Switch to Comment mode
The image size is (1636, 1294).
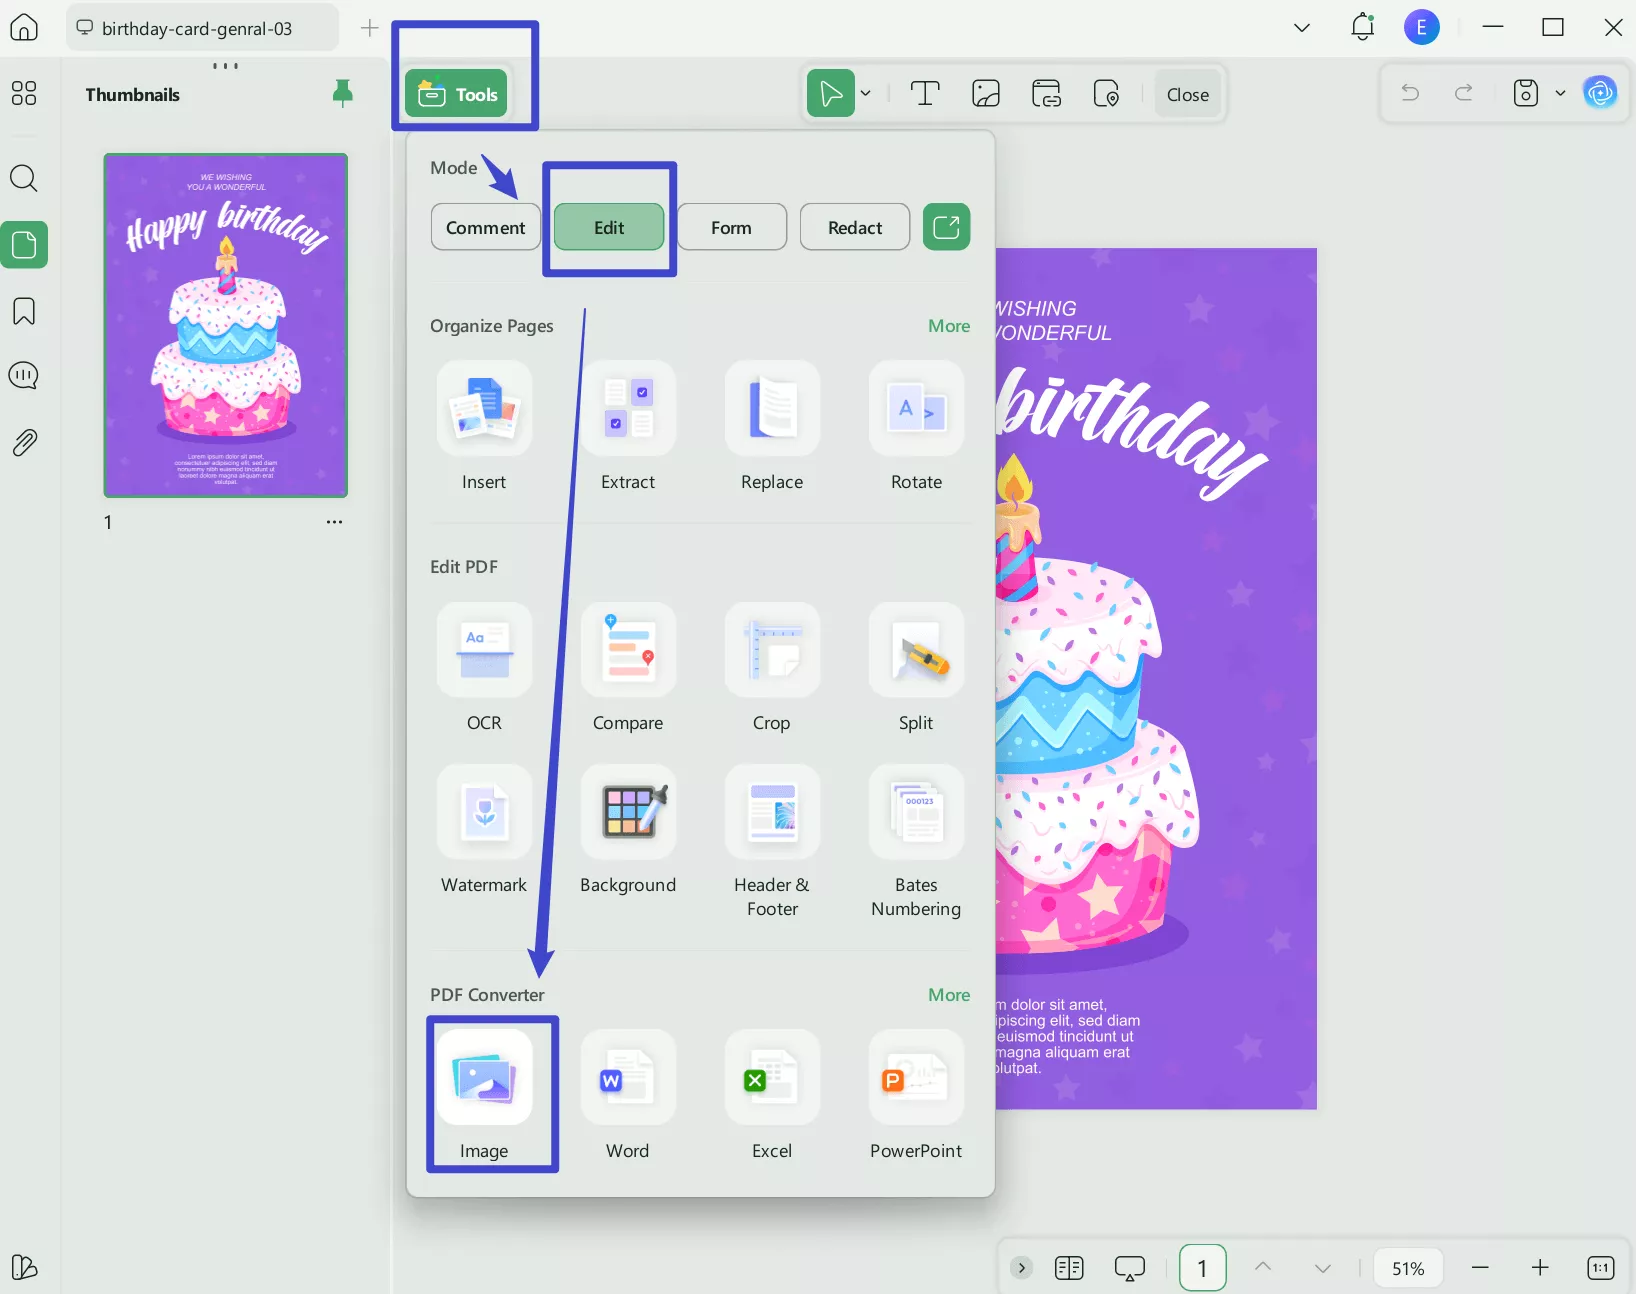[485, 227]
